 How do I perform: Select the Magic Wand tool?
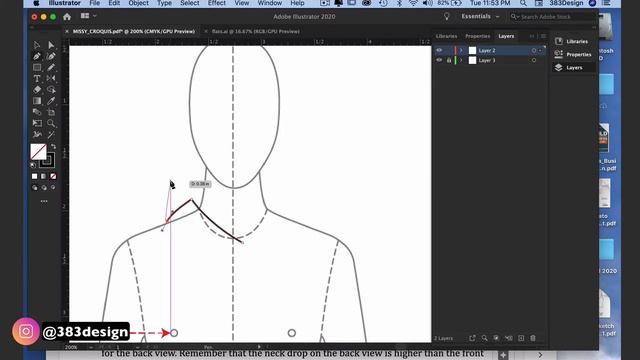click(51, 134)
